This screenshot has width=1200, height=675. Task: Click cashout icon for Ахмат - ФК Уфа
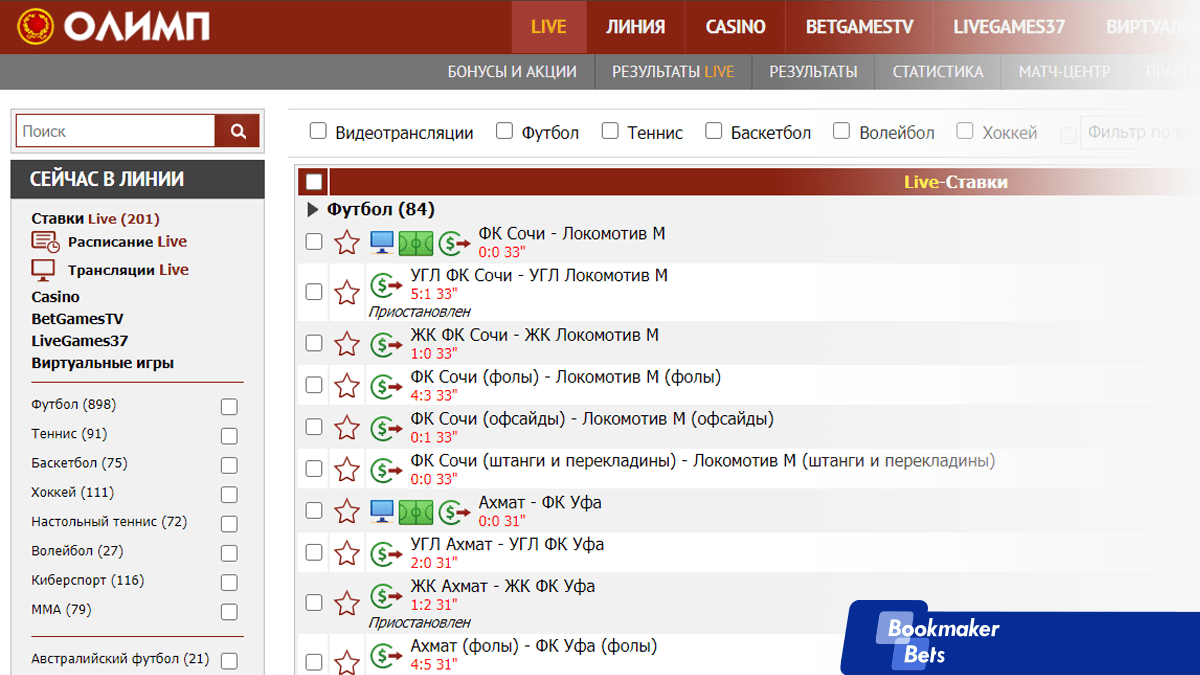455,512
